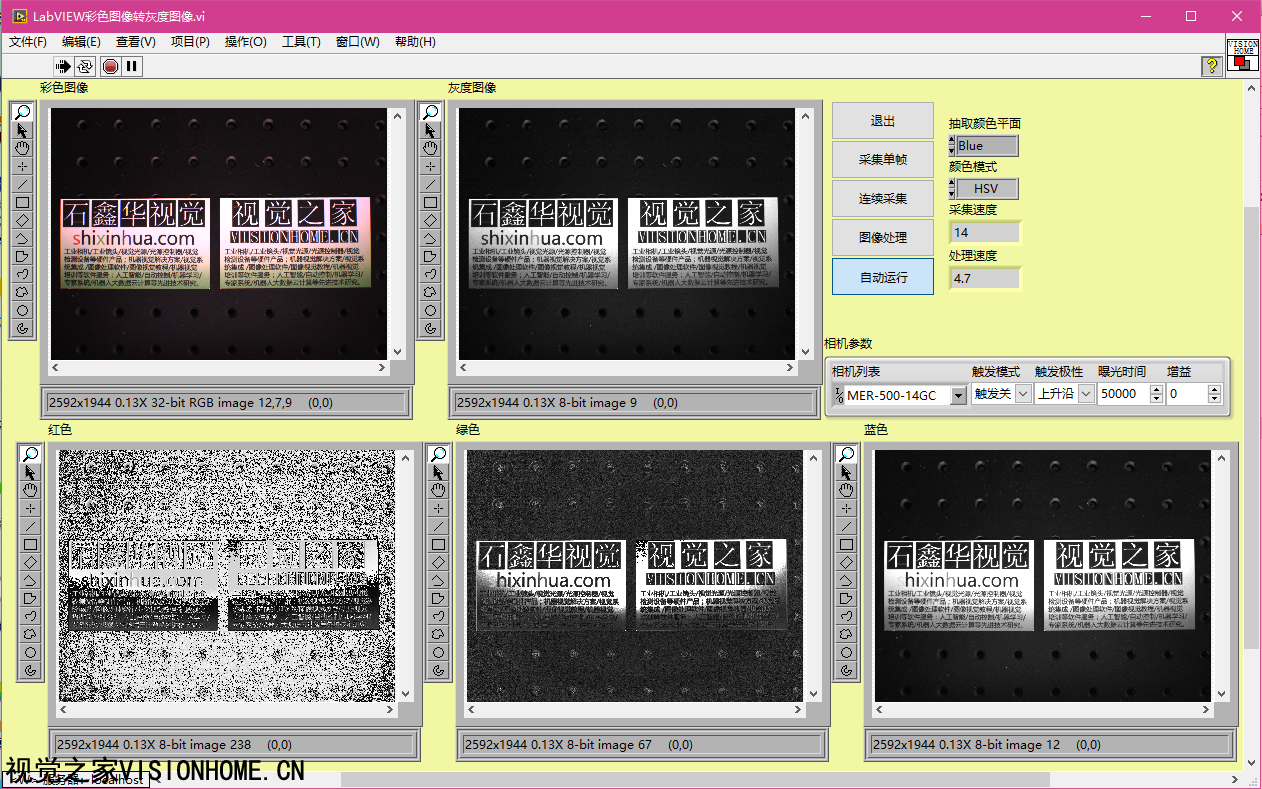This screenshot has height=789, width=1262.
Task: Select Line tool in 绿色 image palette
Action: pyautogui.click(x=438, y=526)
